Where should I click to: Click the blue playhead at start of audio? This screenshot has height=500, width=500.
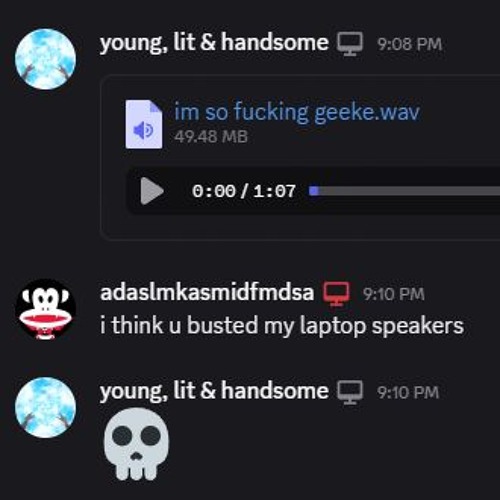click(314, 191)
